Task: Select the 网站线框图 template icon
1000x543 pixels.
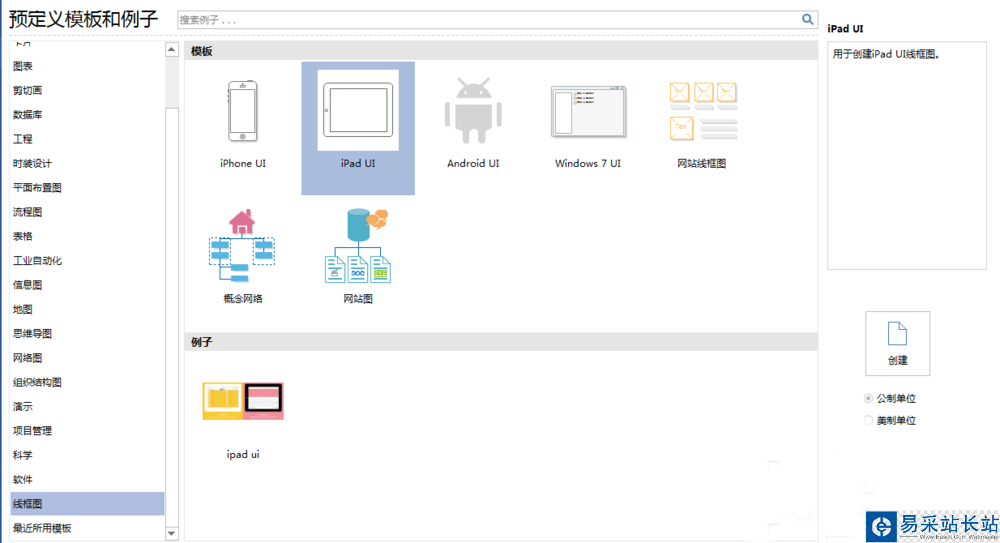Action: click(x=703, y=111)
